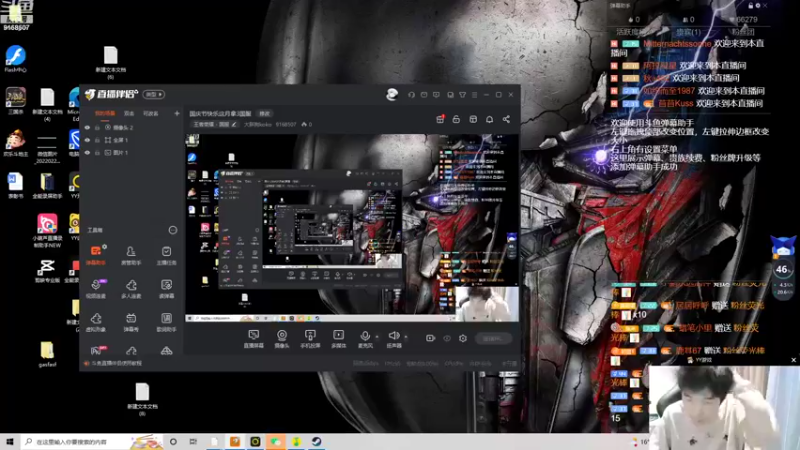Select the Flash中心 desktop icon
Viewport: 800px width, 450px height.
pos(15,59)
